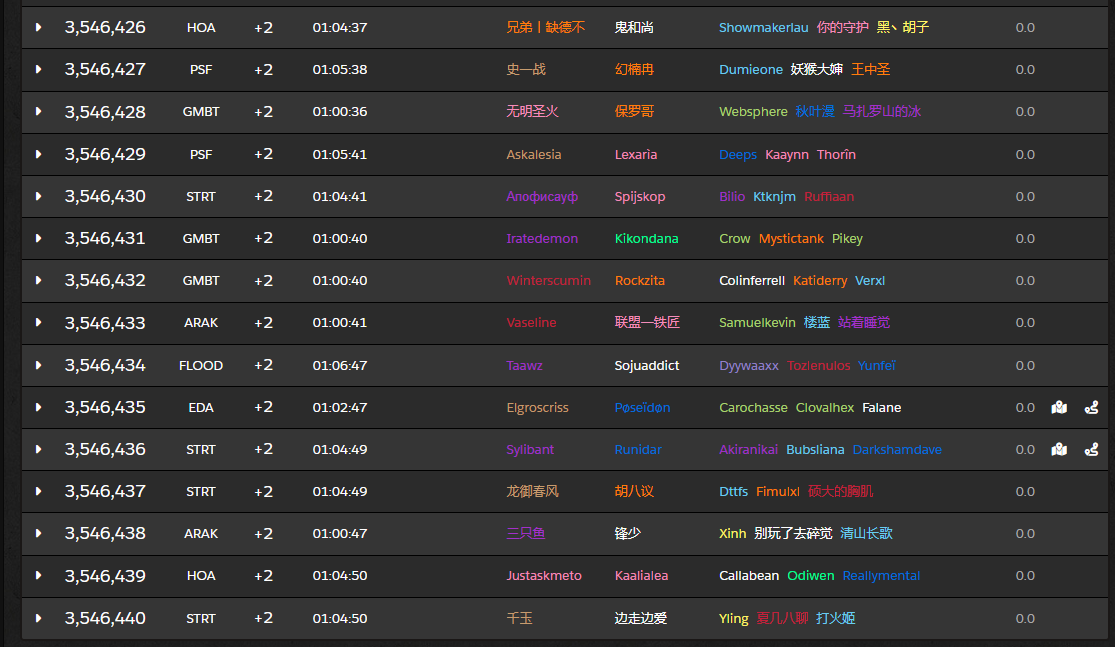Open player Darkshamdave profile
1115x647 pixels.
(x=897, y=449)
